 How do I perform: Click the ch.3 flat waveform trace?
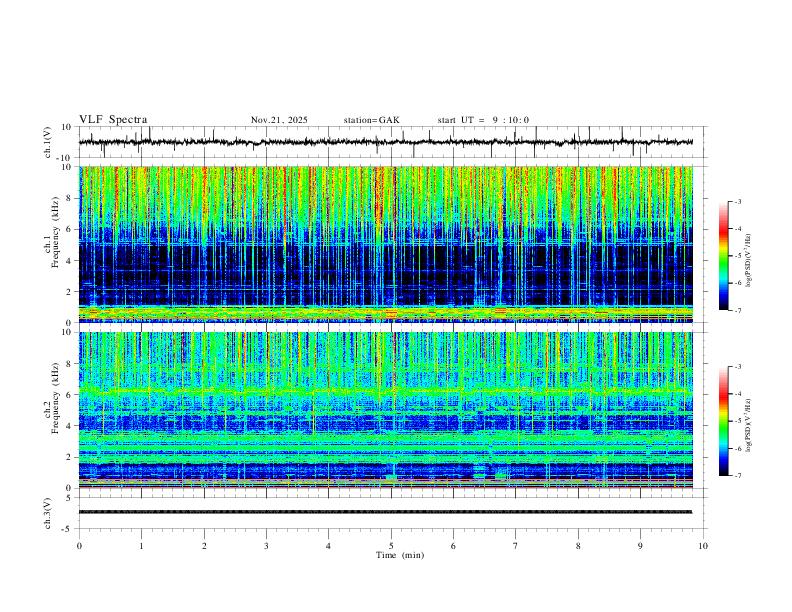pyautogui.click(x=385, y=512)
